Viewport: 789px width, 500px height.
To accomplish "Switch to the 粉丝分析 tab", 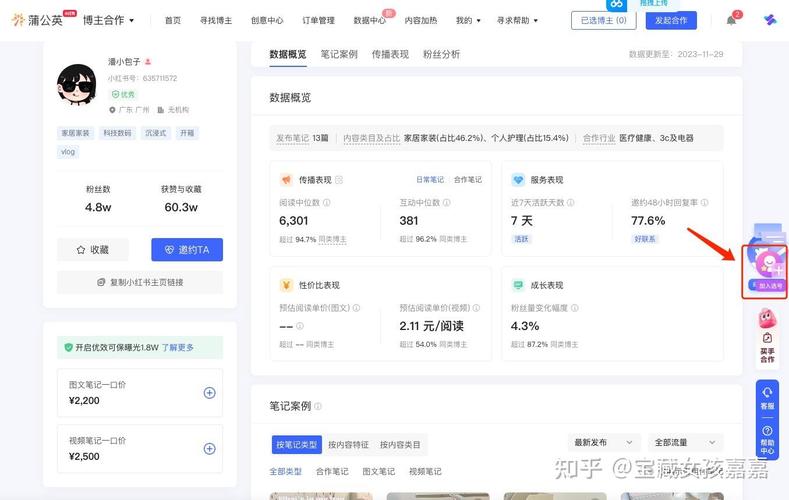I will 442,54.
